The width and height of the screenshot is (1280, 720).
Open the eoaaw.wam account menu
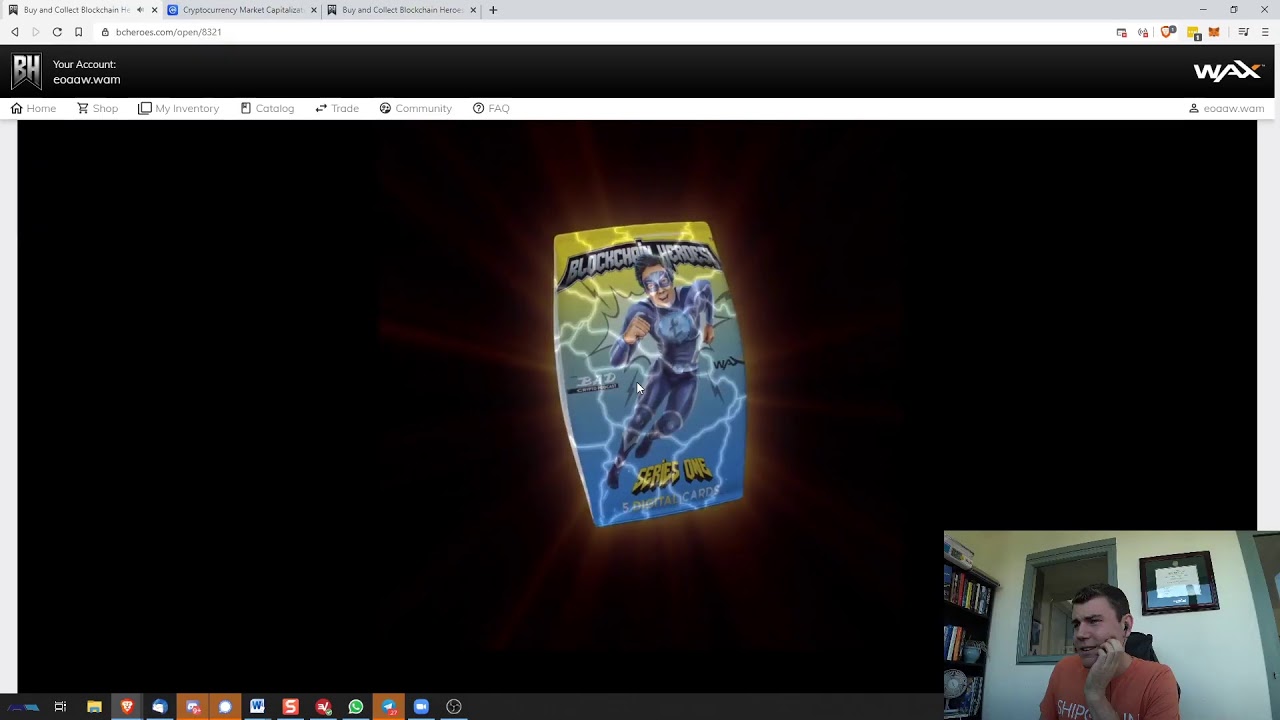(x=1226, y=108)
